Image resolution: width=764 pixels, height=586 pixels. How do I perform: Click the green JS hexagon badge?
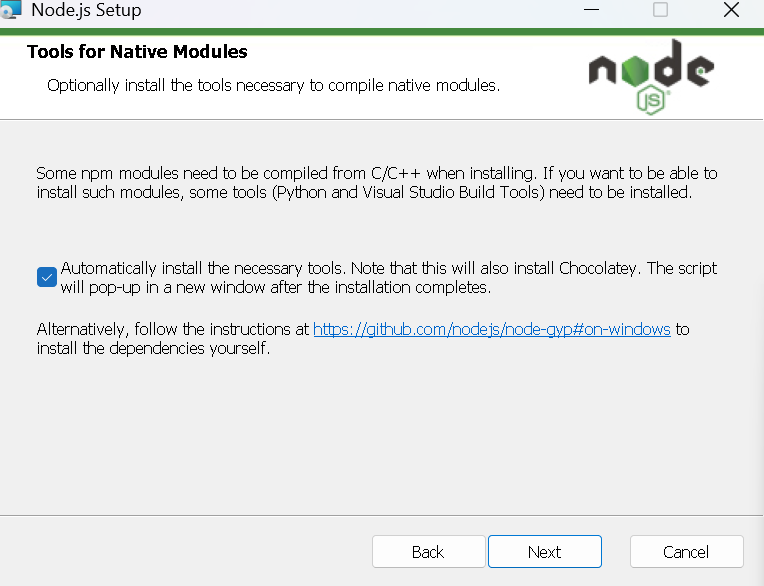[651, 99]
